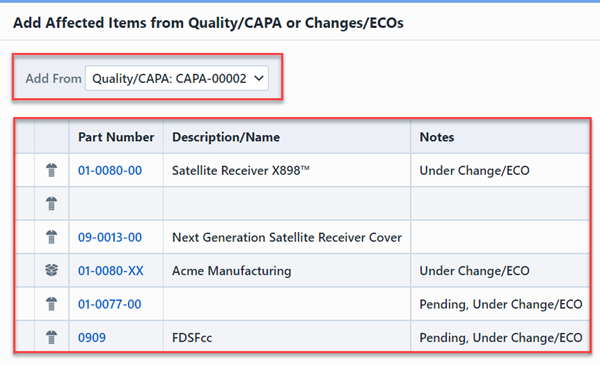The image size is (600, 365).
Task: Click the Add From label
Action: coord(54,78)
